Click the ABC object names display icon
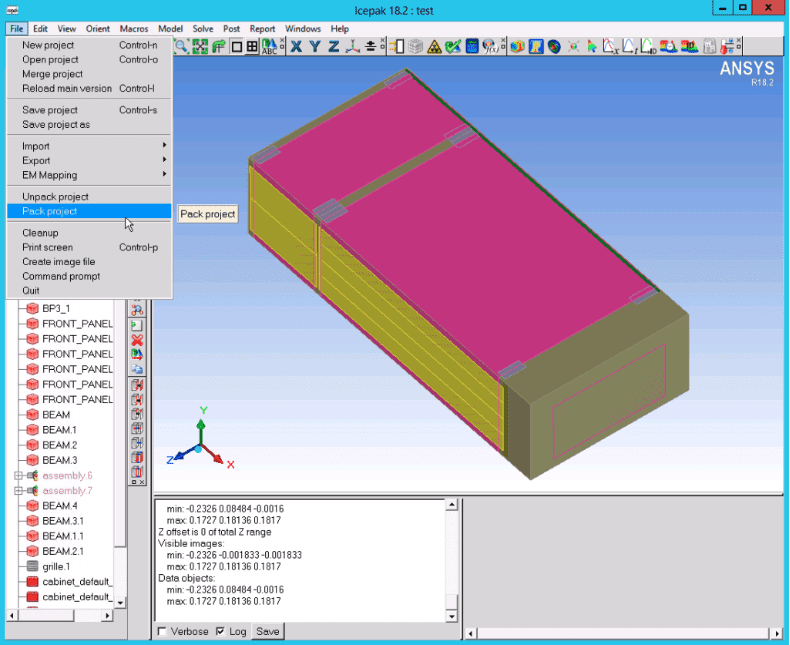 click(270, 47)
